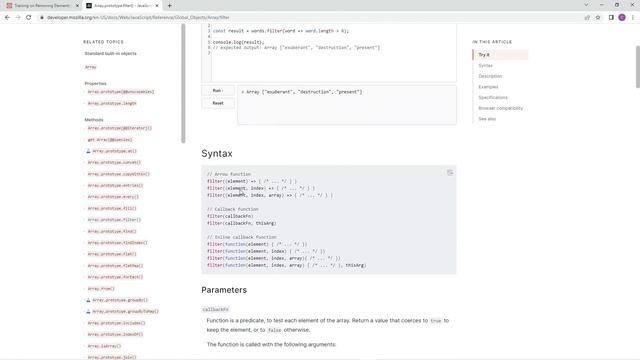Go to Syntax in the article outline
This screenshot has height=360, width=640.
coord(485,65)
